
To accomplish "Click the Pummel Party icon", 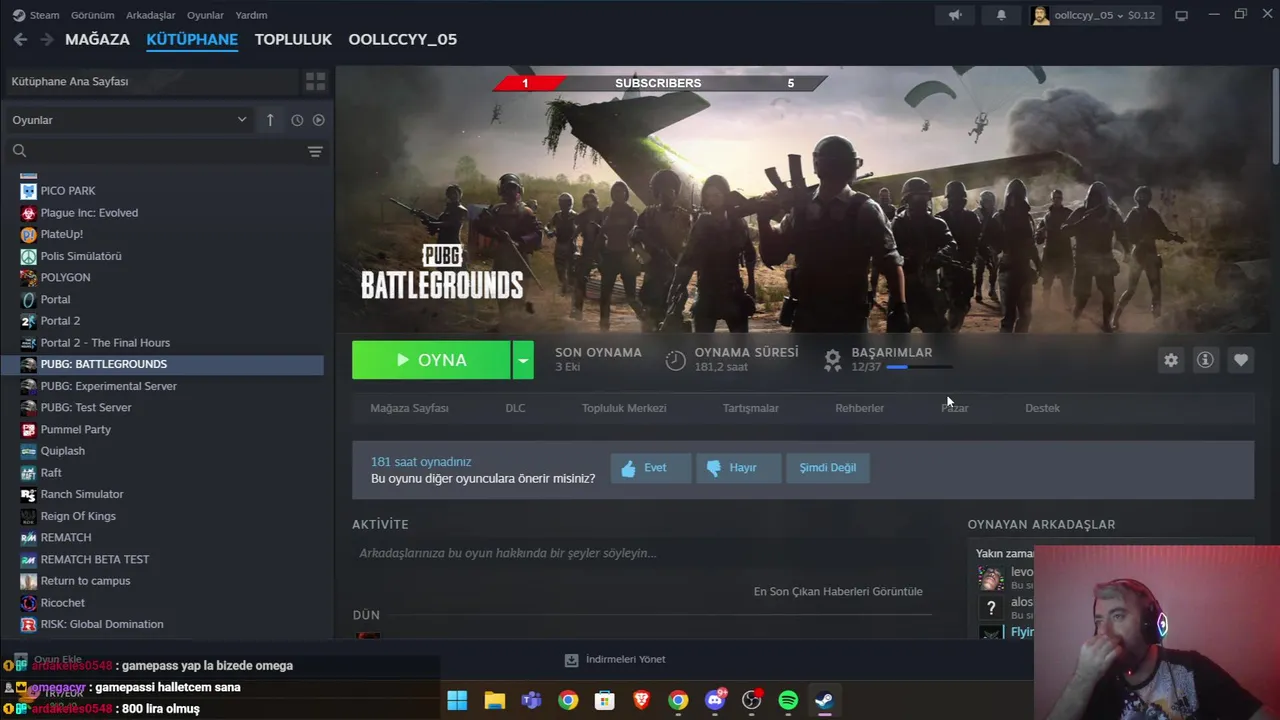I will point(28,429).
